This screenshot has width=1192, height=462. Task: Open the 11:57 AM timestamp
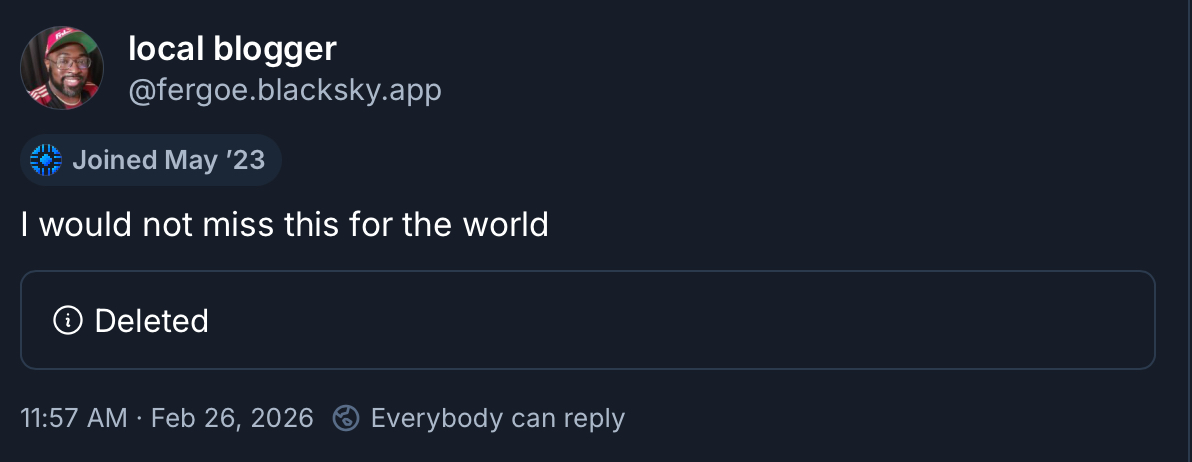(x=74, y=417)
